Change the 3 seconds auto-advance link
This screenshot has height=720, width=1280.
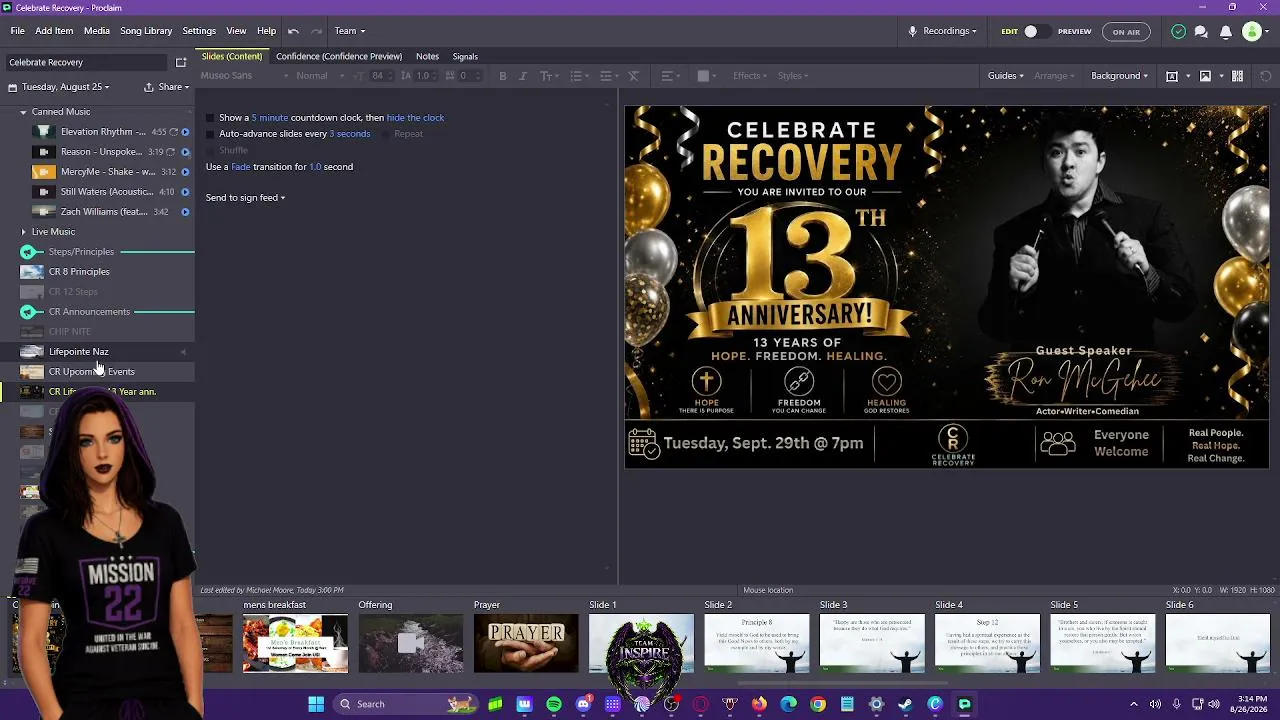[x=350, y=134]
